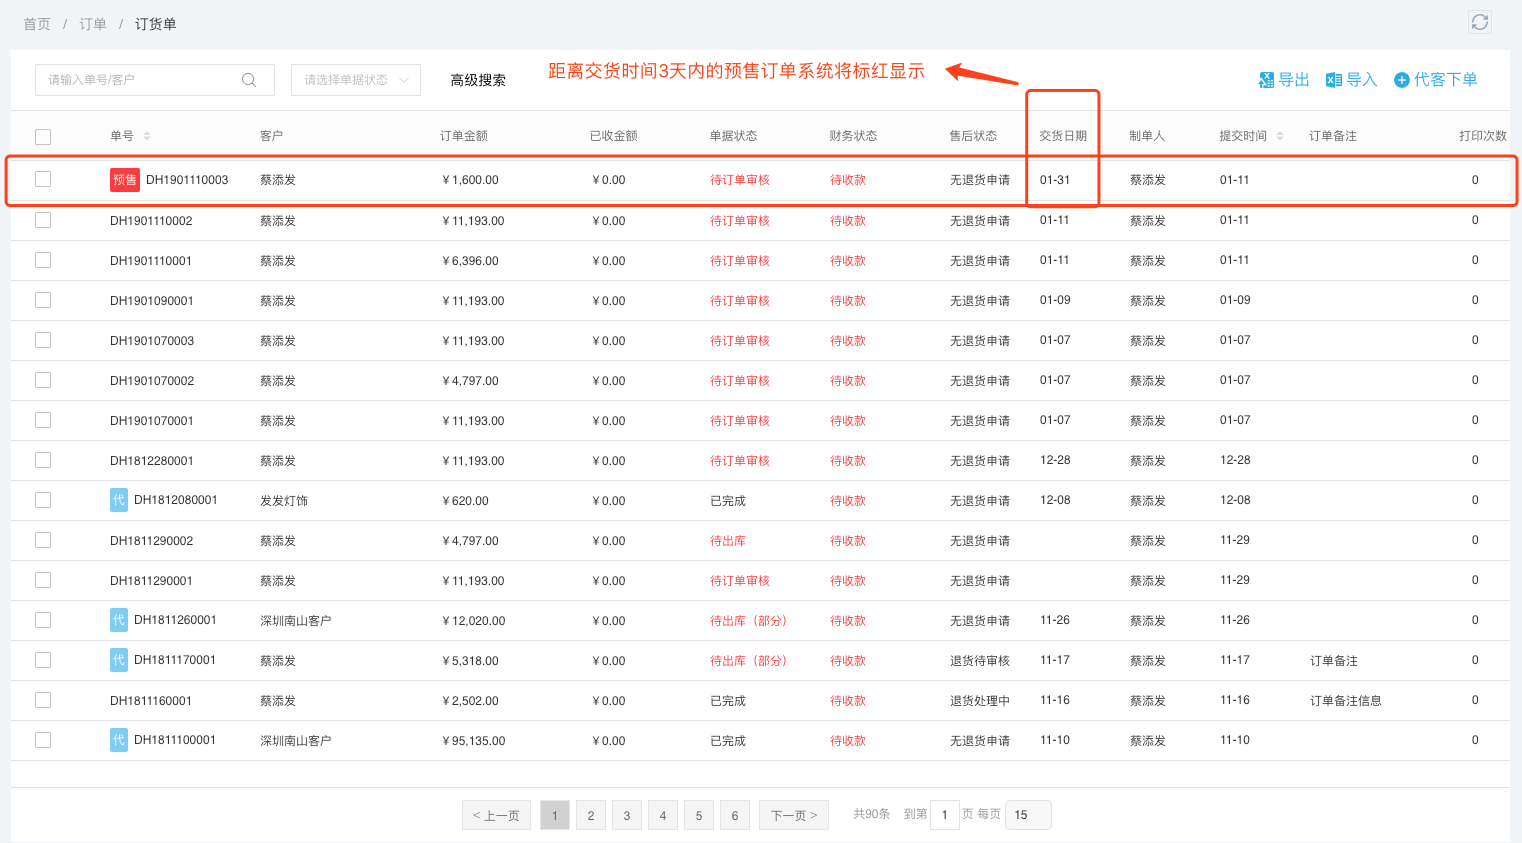Check the checkbox for order DH1811160001

[x=42, y=700]
